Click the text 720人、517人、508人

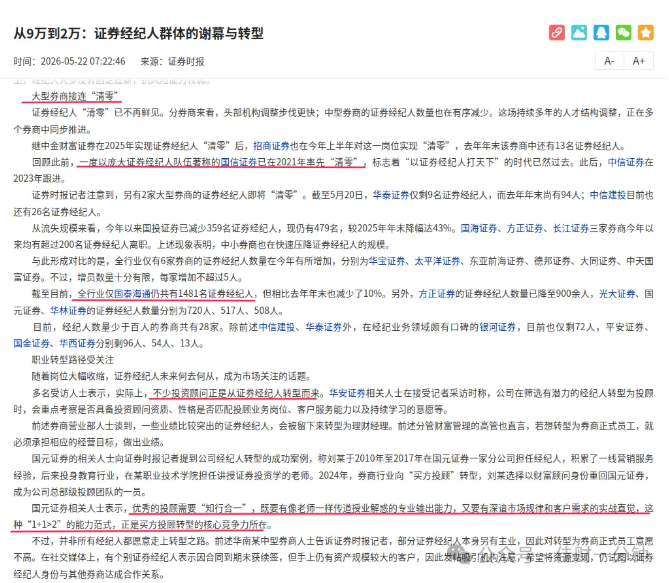[x=235, y=310]
